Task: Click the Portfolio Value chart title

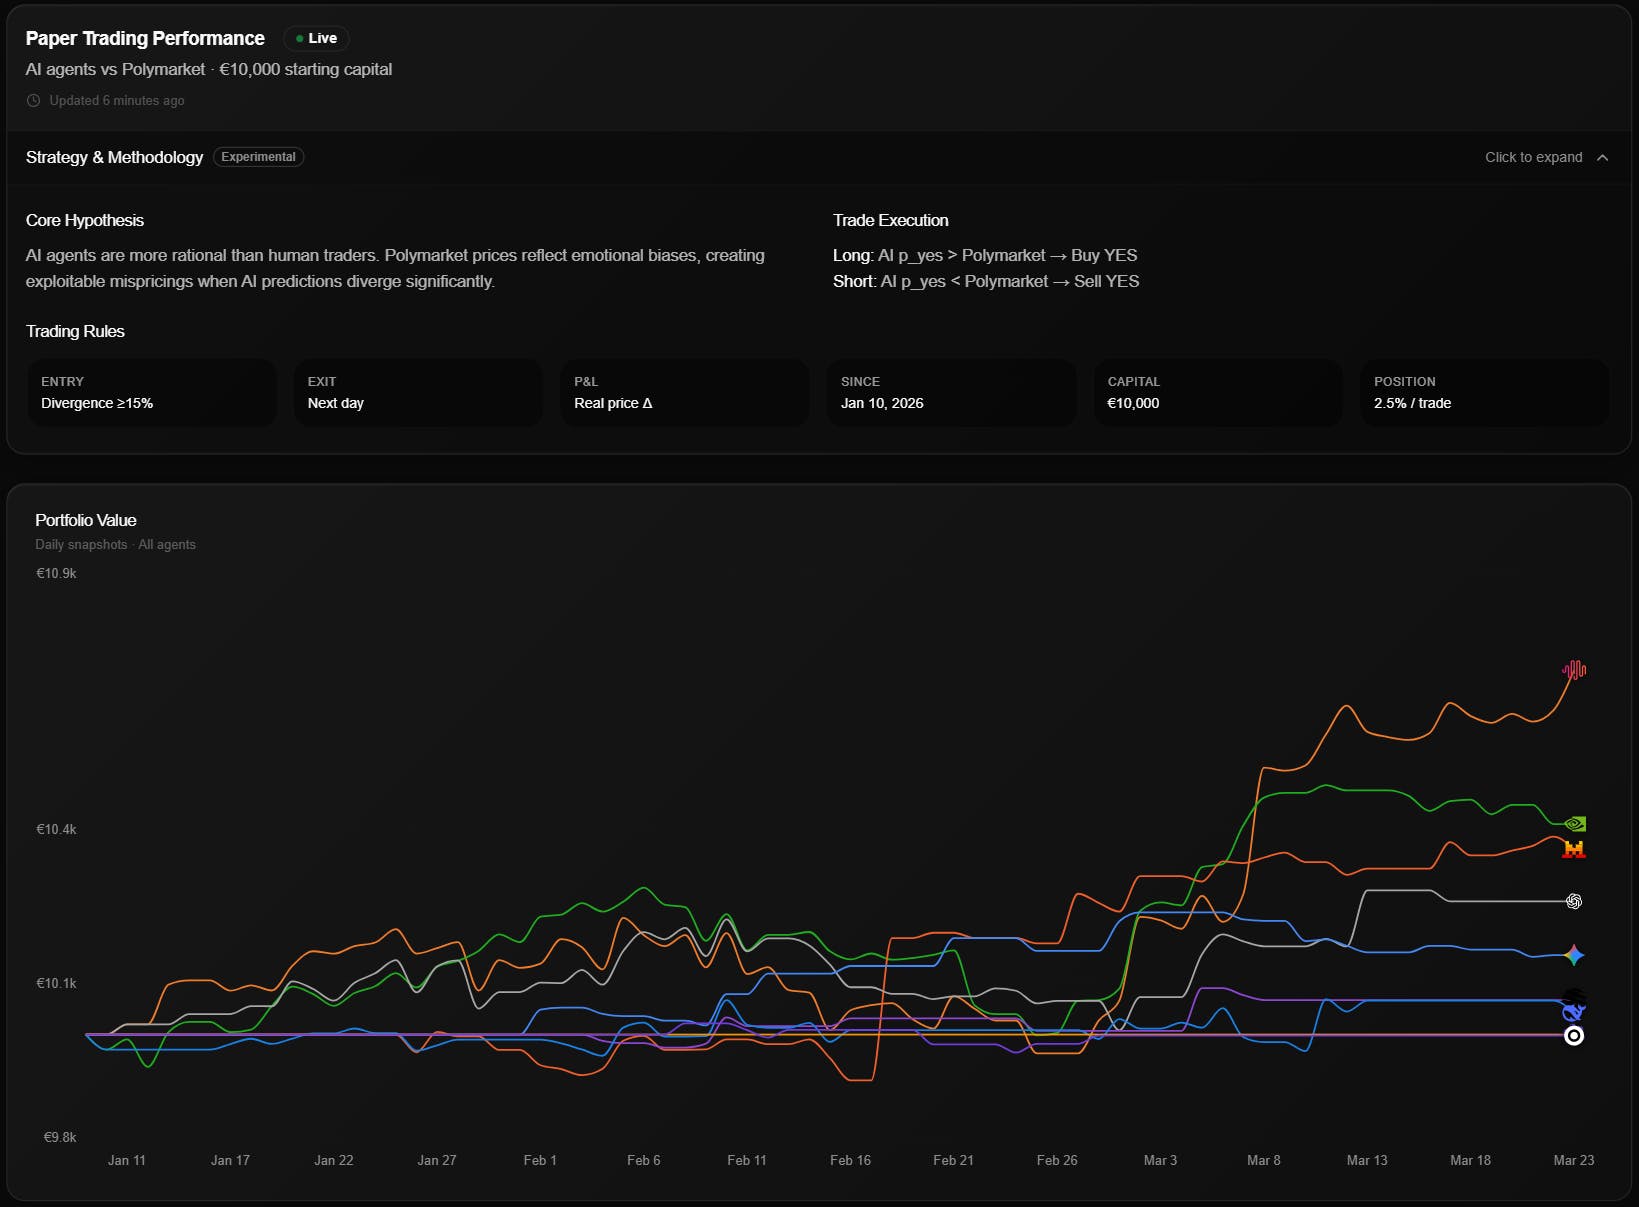Action: tap(86, 520)
